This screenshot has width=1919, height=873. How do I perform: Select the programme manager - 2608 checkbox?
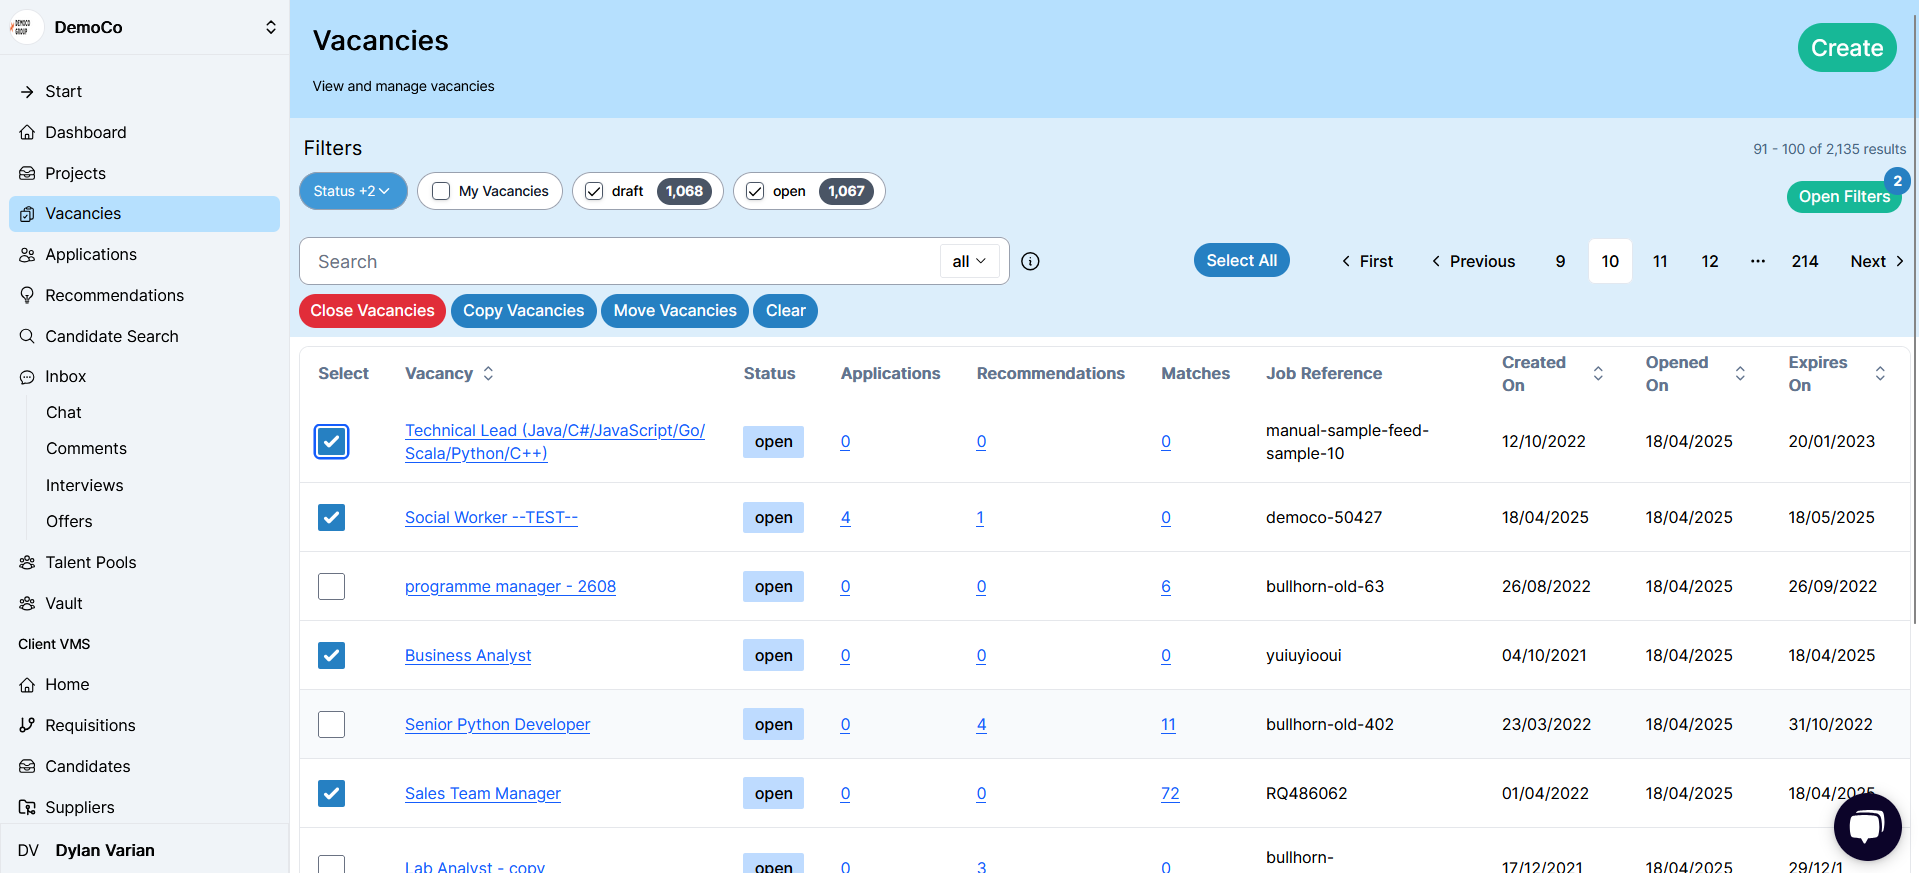(331, 586)
